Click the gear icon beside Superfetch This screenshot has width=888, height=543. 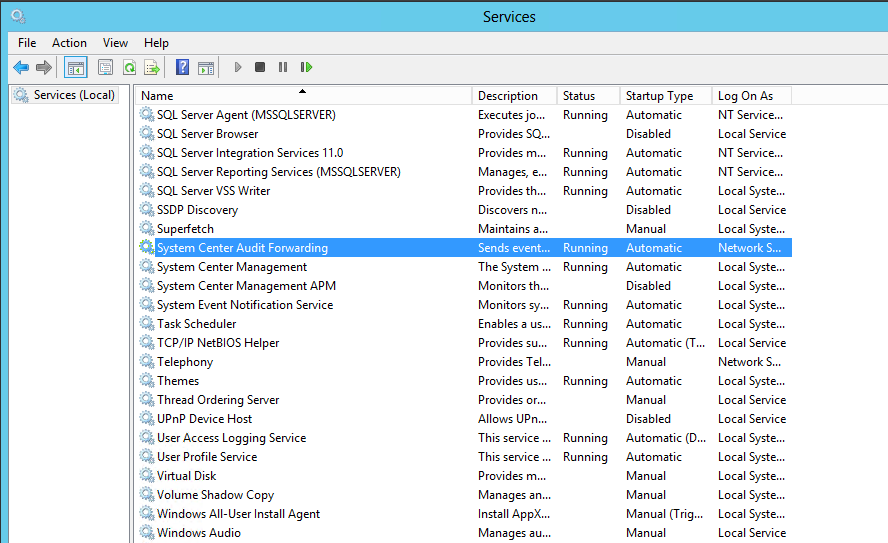coord(147,229)
